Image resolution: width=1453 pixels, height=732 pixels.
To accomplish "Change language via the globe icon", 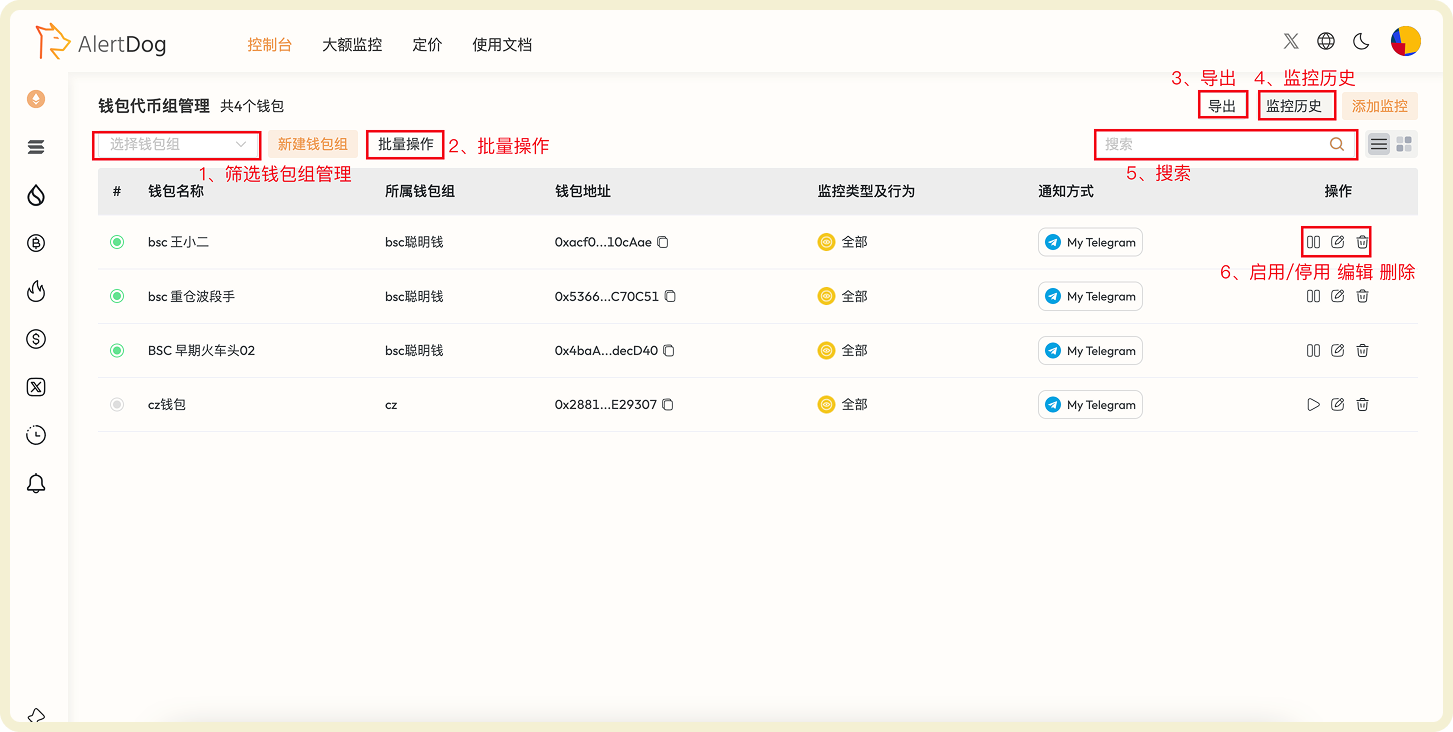I will [x=1326, y=41].
